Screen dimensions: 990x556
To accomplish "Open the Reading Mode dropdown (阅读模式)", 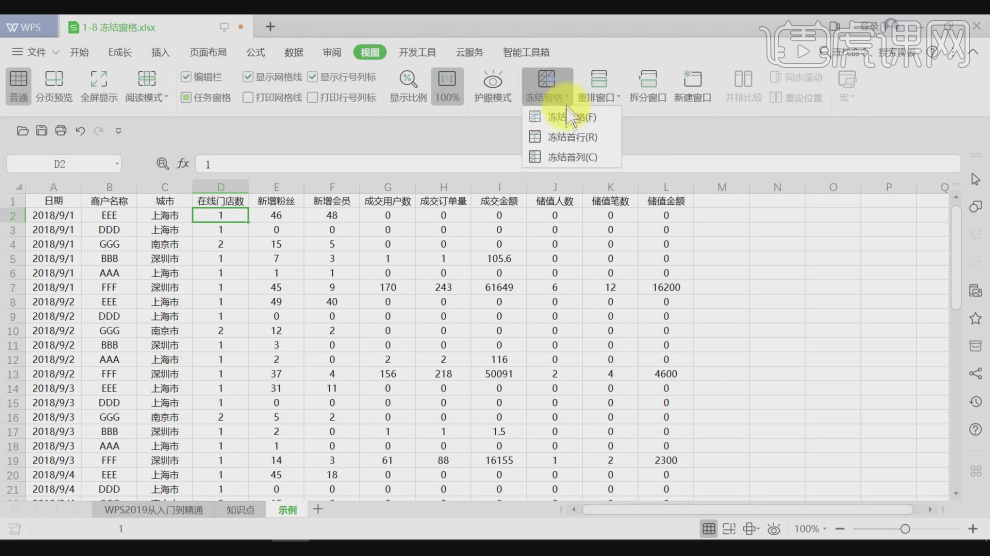I will point(146,86).
